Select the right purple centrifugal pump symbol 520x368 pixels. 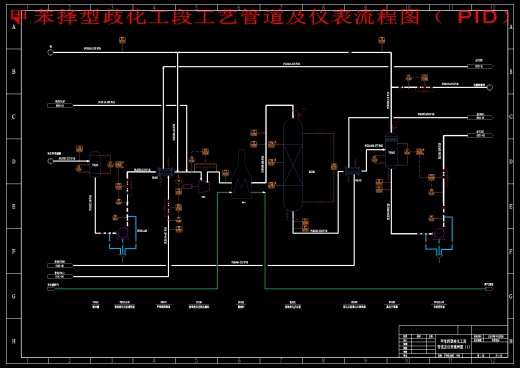(x=438, y=233)
